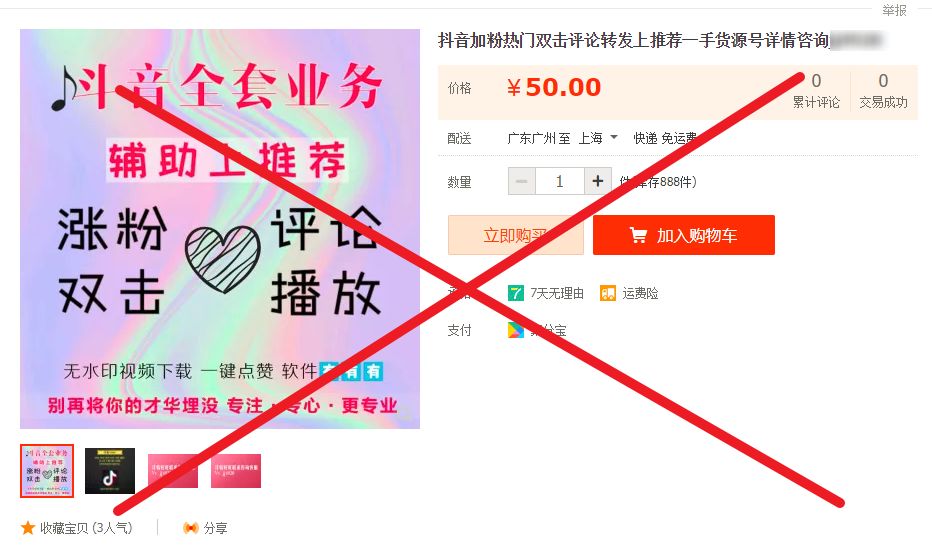Click the 加入购物车 add to cart button
Screen dimensions: 932x549
click(x=684, y=235)
